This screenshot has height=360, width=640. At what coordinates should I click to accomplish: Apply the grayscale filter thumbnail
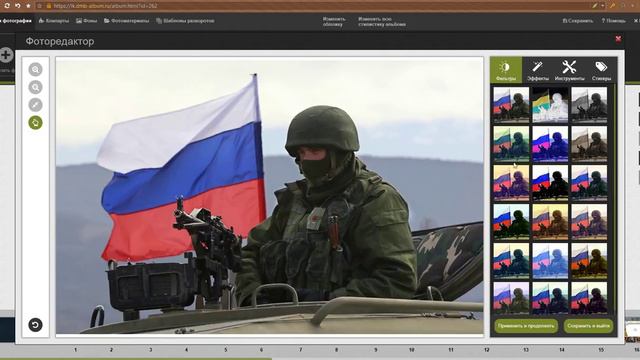pos(589,104)
